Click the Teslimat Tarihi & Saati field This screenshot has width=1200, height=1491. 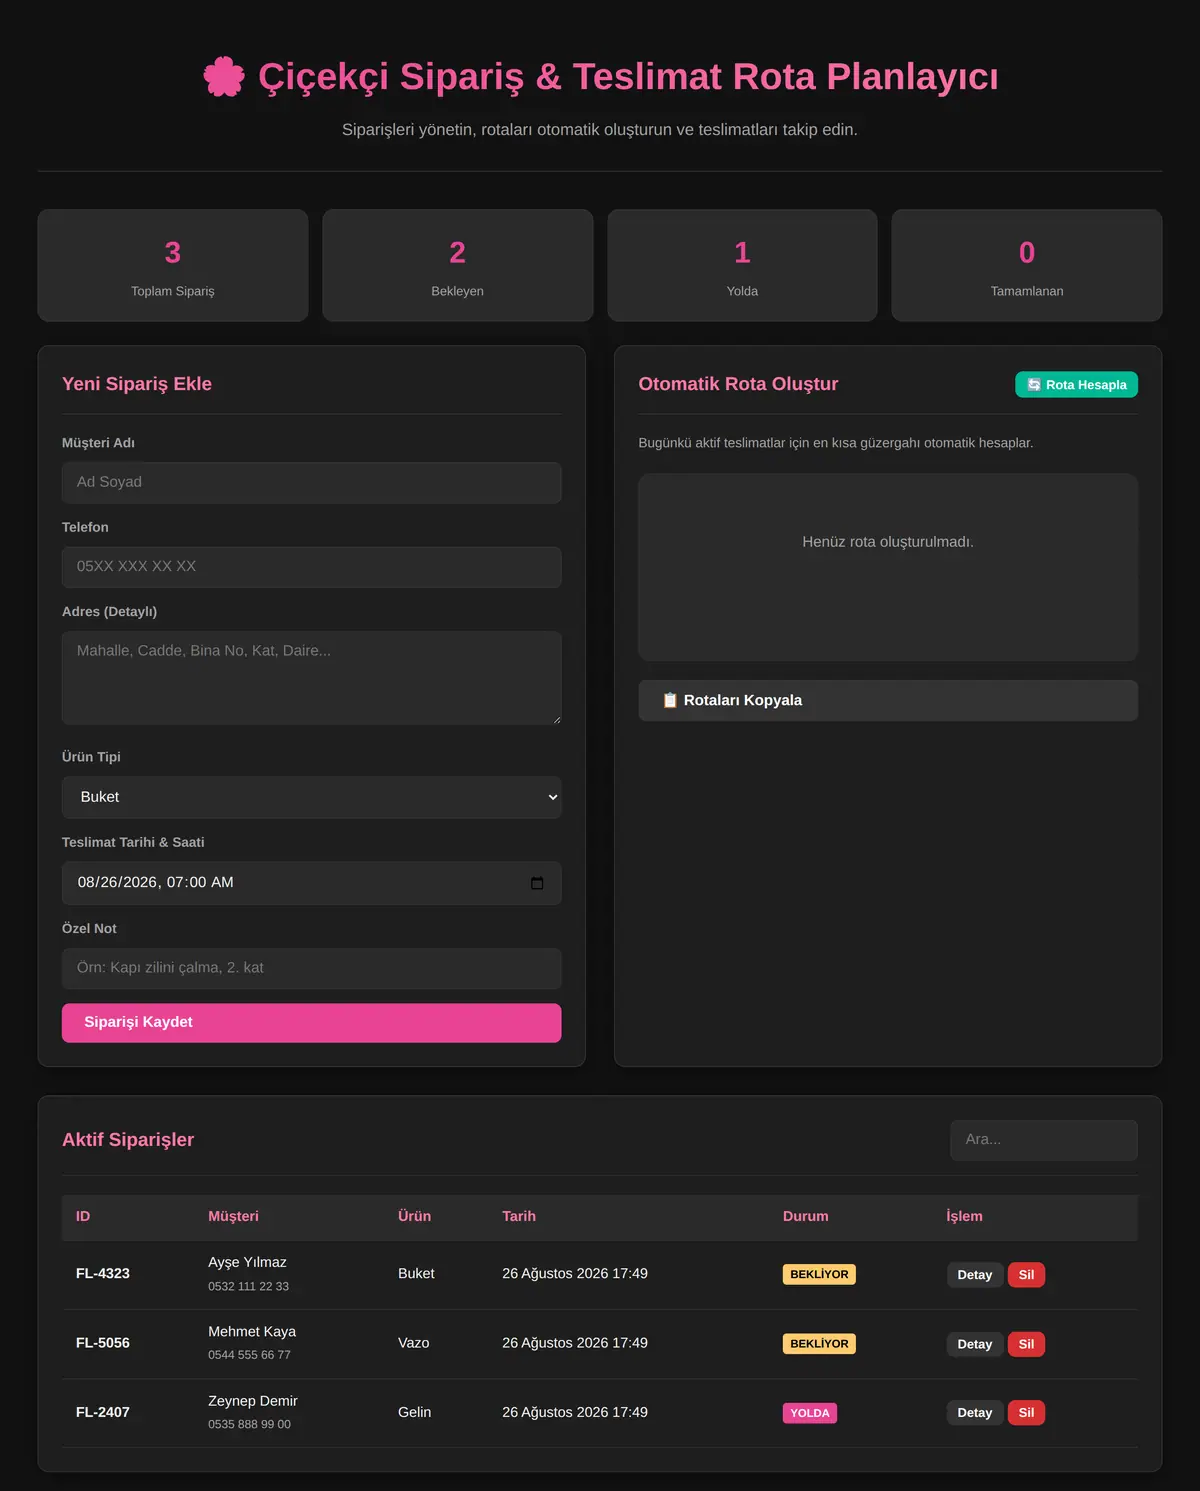coord(311,883)
